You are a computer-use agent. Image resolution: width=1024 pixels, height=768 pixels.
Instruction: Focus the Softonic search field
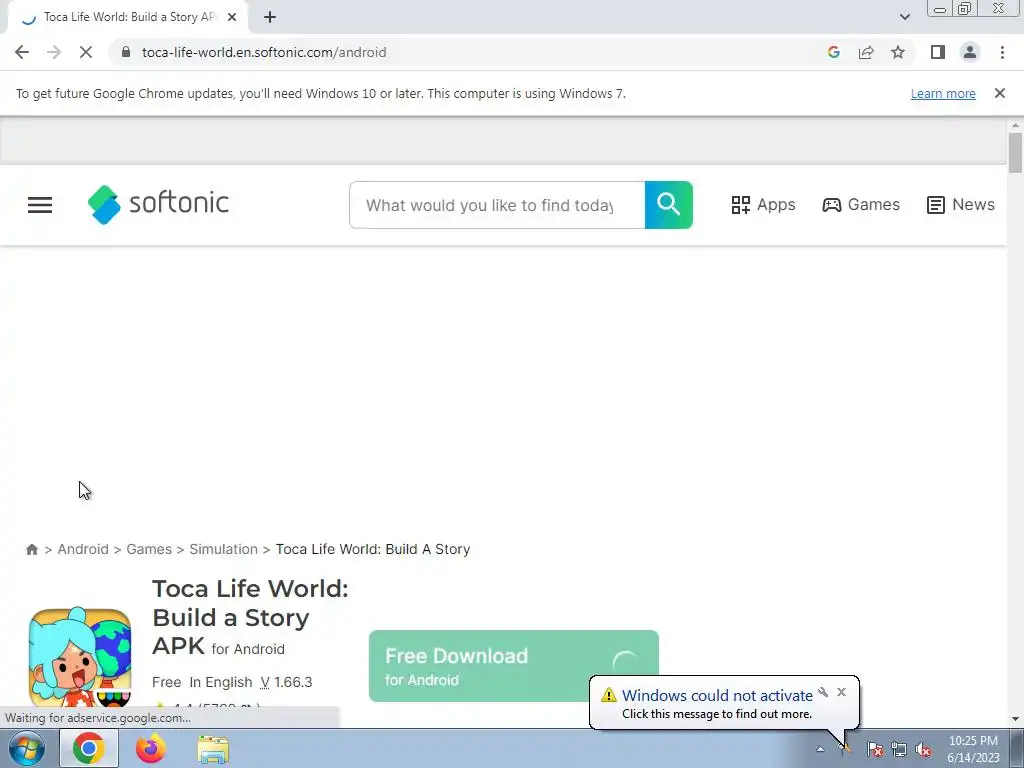click(497, 205)
